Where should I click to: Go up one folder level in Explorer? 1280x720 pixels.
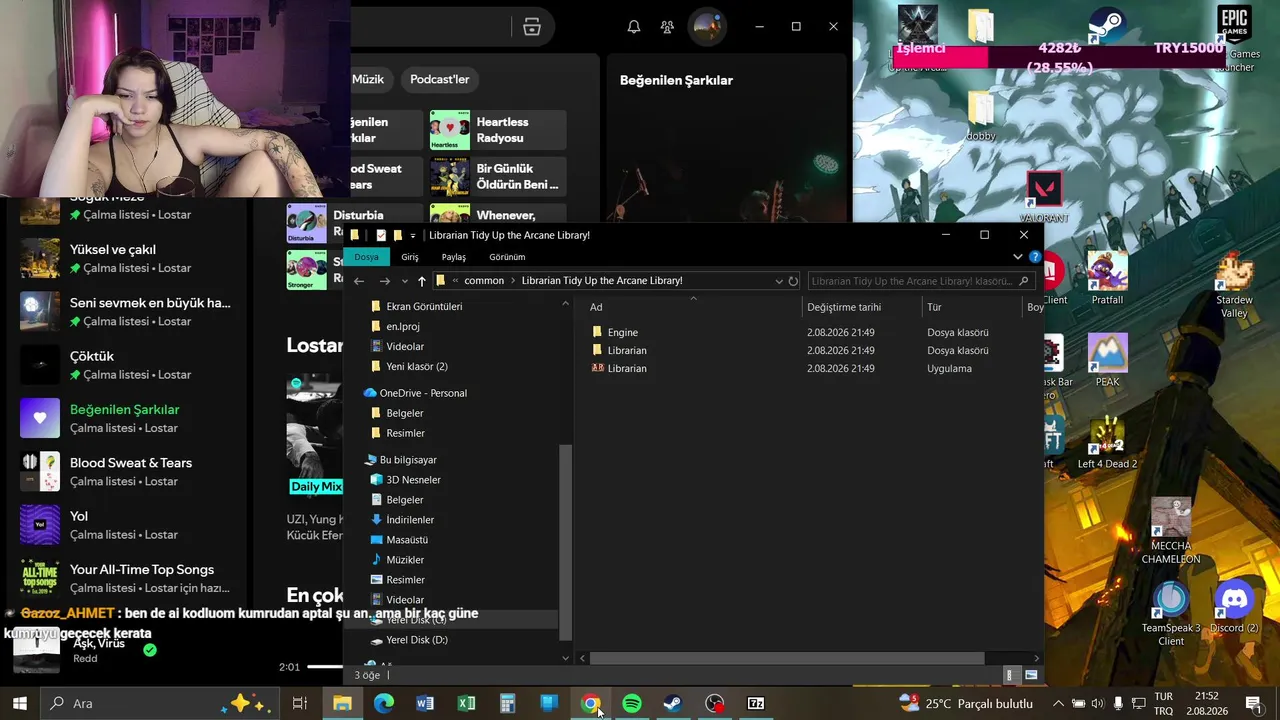point(421,281)
